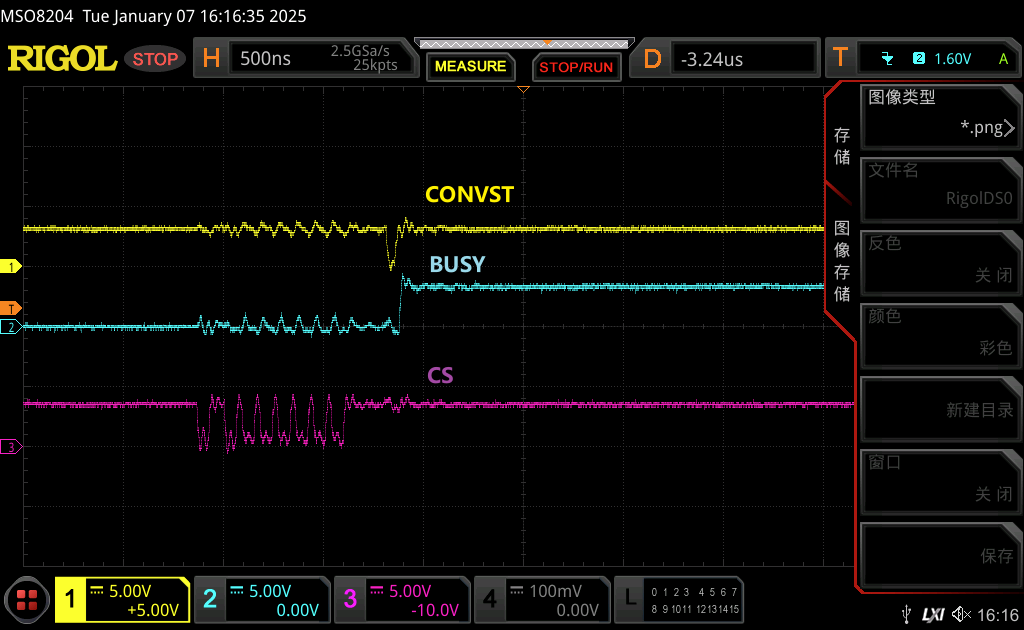Open the image type *.png selector
This screenshot has height=630, width=1024.
pyautogui.click(x=941, y=118)
